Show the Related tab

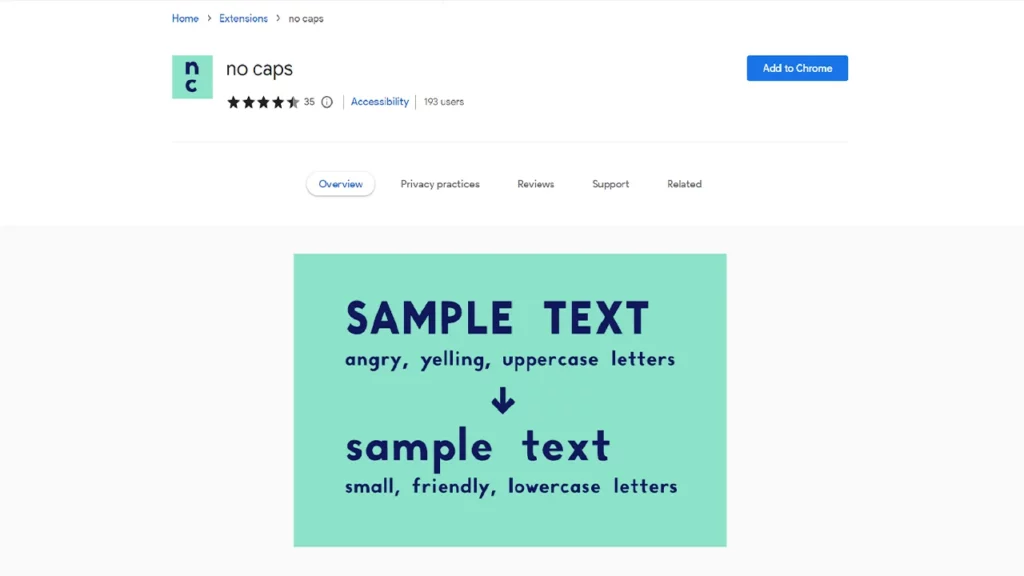684,184
